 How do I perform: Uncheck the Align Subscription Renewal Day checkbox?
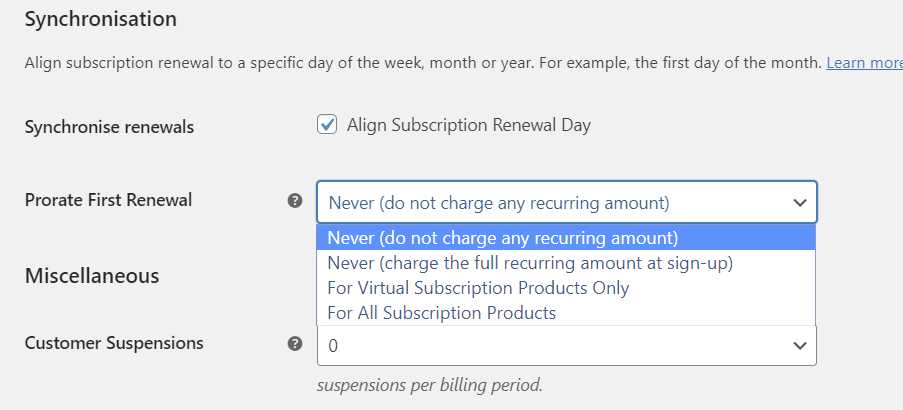(x=327, y=125)
